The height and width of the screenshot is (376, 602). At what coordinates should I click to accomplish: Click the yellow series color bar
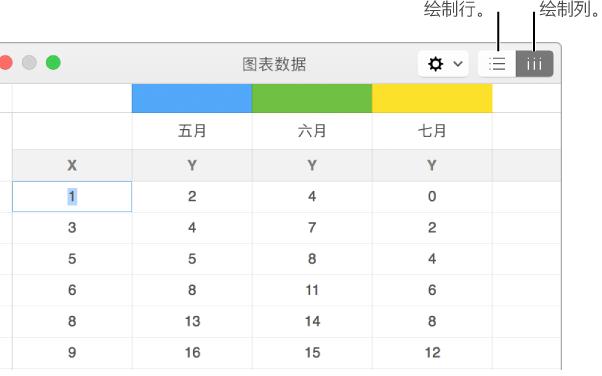pos(432,98)
